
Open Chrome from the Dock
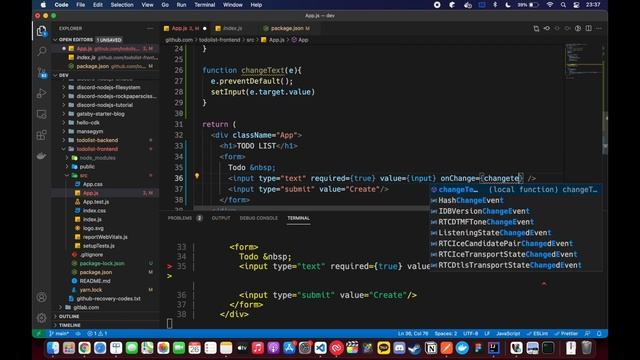point(84,348)
